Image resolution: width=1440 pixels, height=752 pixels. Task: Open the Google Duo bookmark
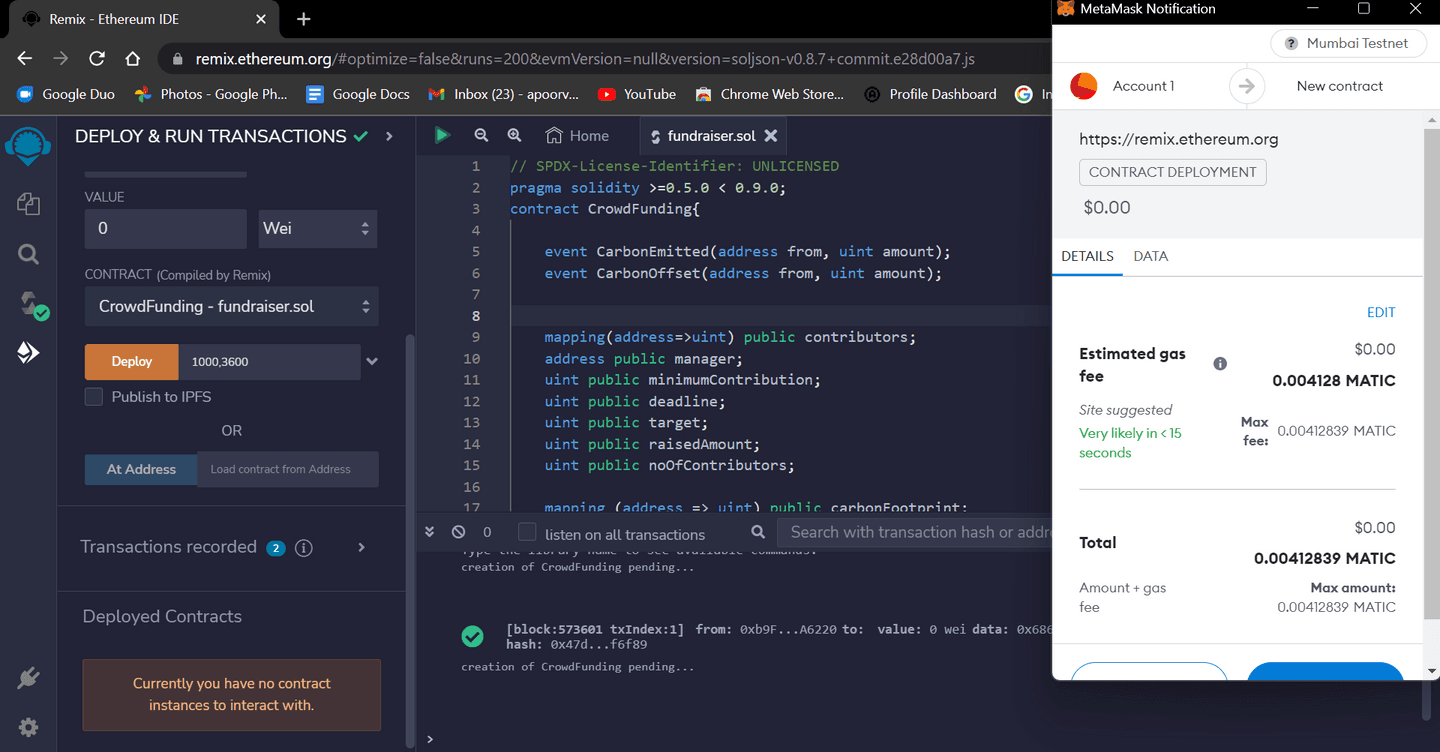coord(66,94)
